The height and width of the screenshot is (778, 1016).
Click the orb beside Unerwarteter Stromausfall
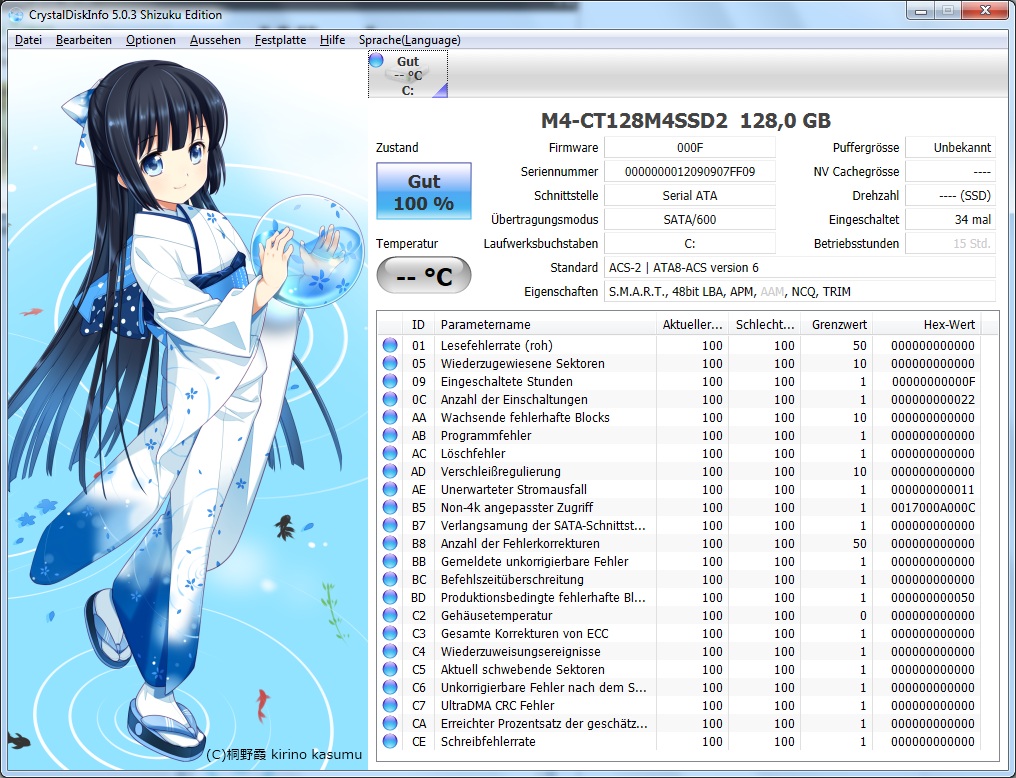click(390, 490)
